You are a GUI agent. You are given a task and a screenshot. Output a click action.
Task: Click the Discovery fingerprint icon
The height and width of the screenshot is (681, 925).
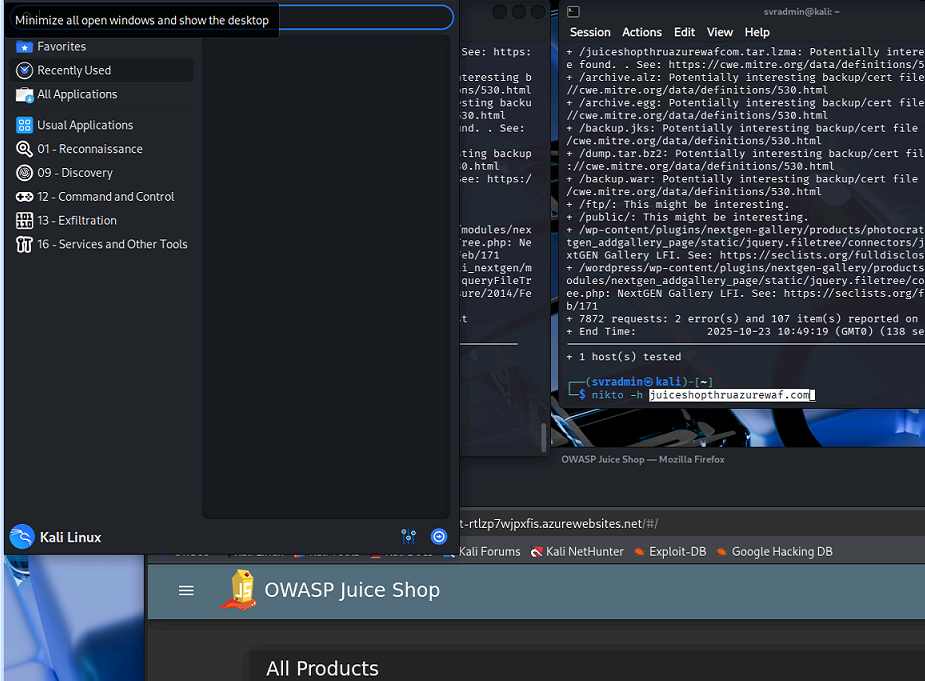[24, 173]
